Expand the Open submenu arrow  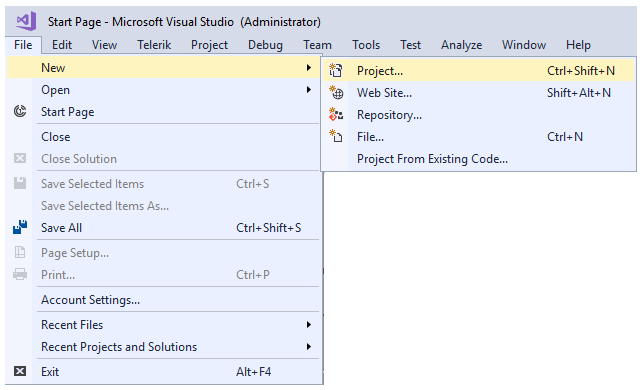pyautogui.click(x=308, y=89)
